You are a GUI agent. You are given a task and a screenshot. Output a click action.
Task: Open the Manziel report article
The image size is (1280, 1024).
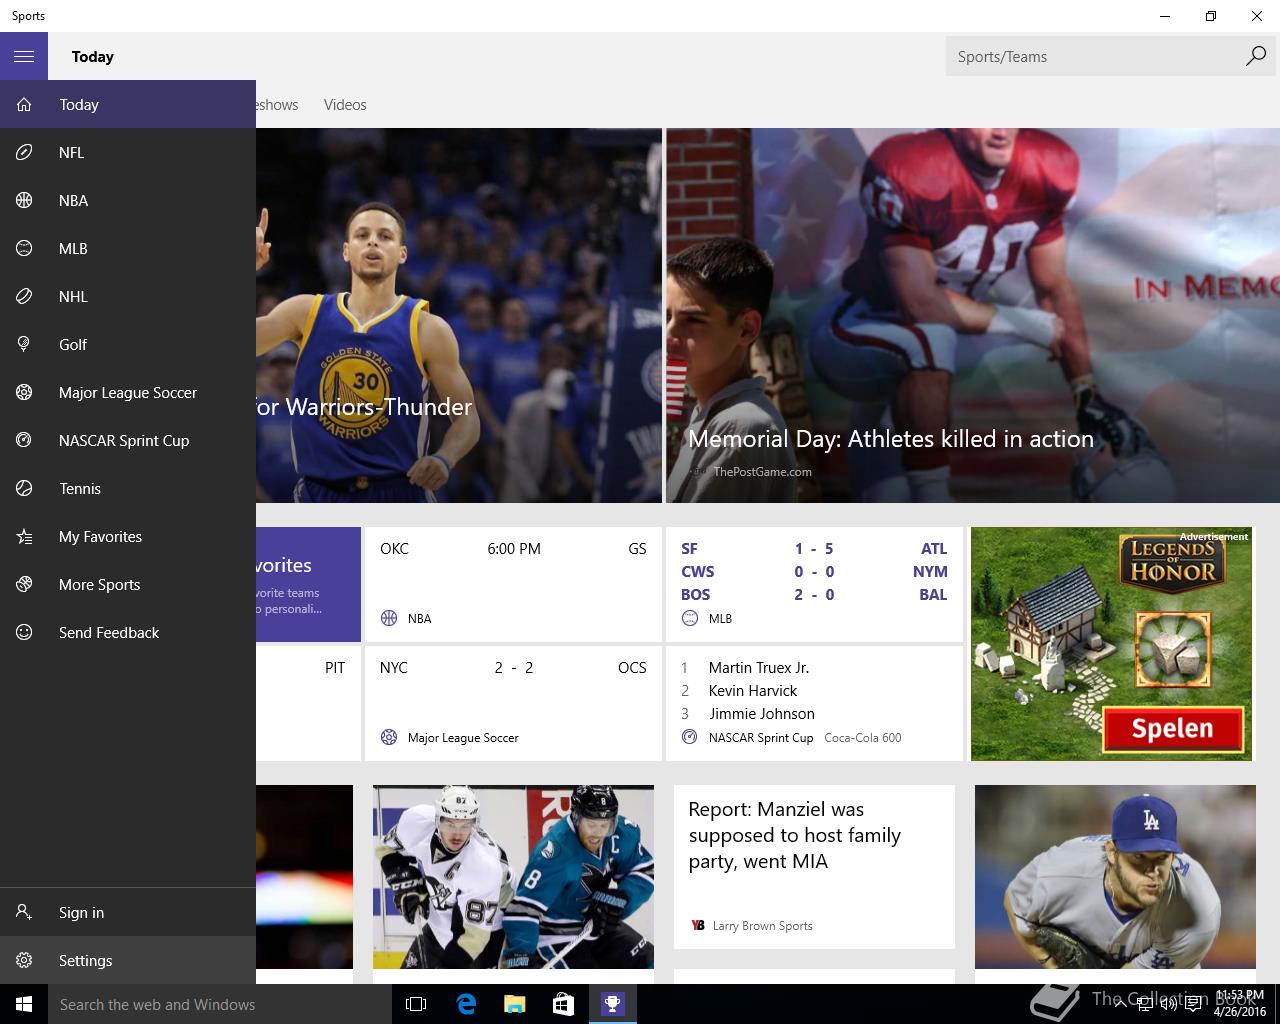[x=814, y=866]
